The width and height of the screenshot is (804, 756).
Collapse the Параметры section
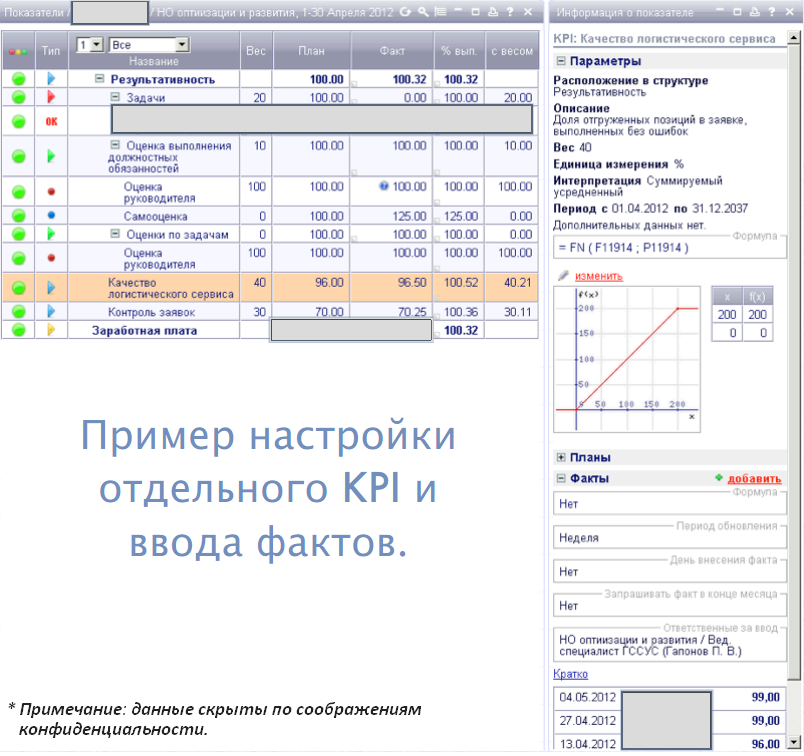click(x=561, y=61)
